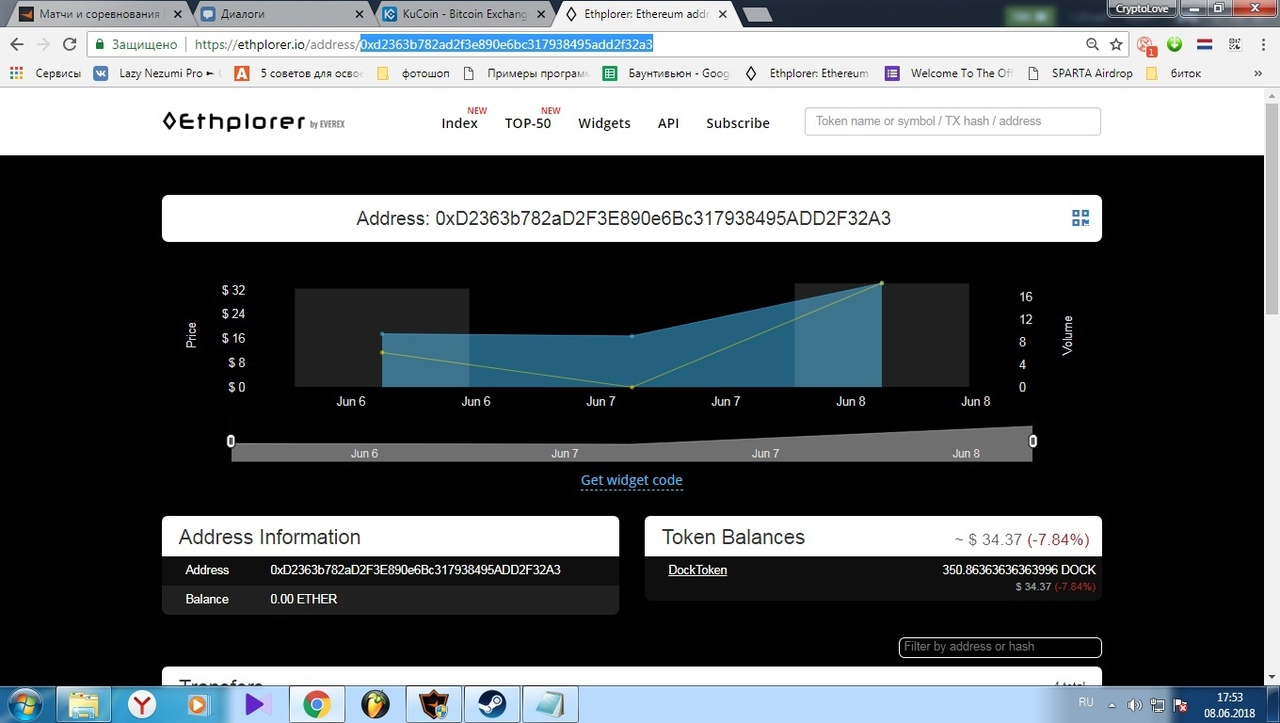Click the CryptoLove profile button
Viewport: 1280px width, 723px height.
click(x=1142, y=8)
